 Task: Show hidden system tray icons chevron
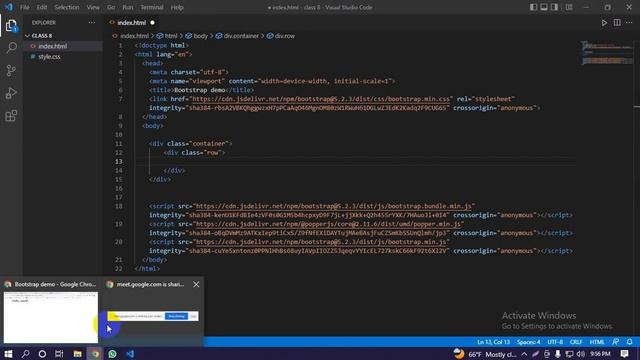524,354
